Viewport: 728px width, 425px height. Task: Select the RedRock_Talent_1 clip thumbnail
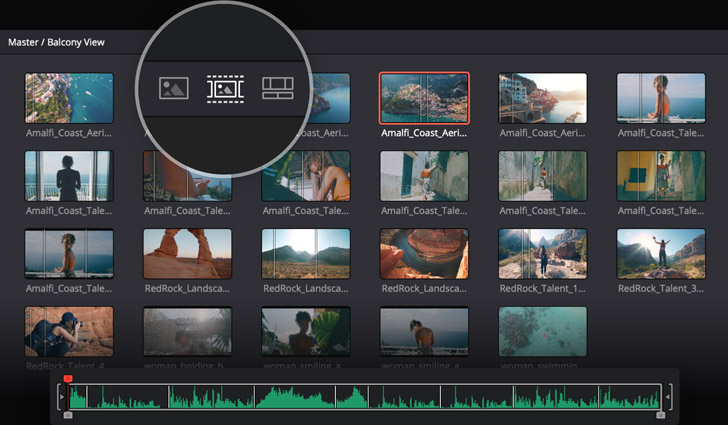click(542, 254)
